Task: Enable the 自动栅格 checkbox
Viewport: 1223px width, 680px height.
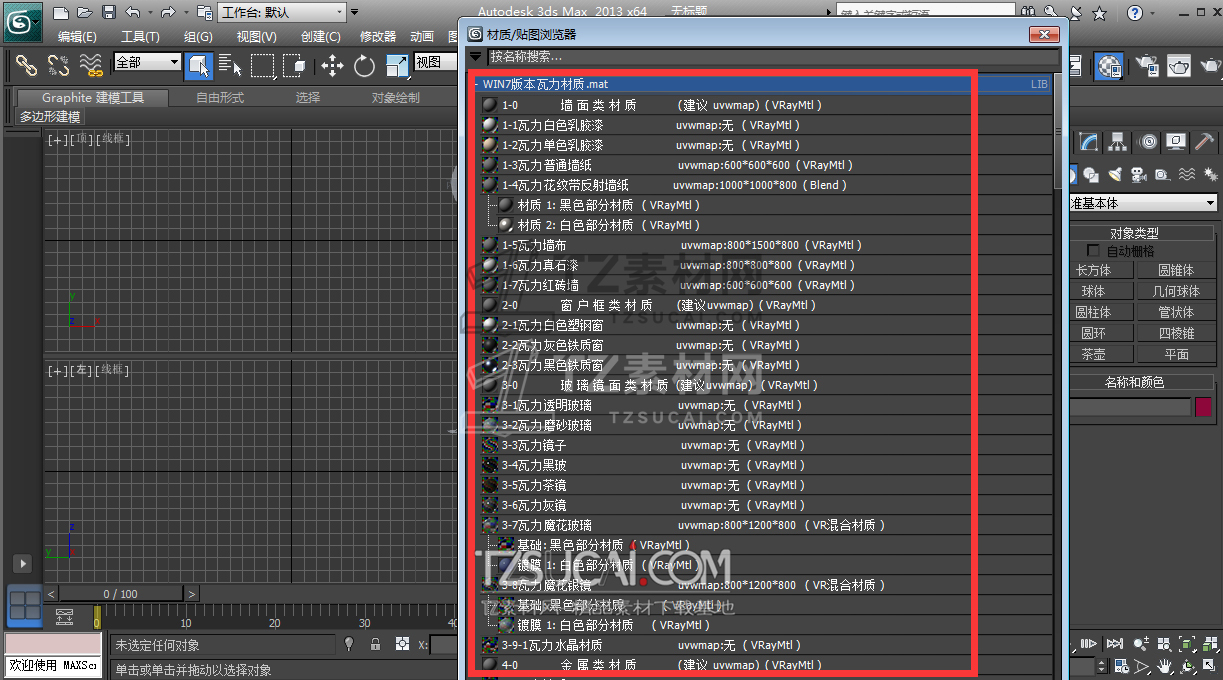Action: (x=1093, y=251)
